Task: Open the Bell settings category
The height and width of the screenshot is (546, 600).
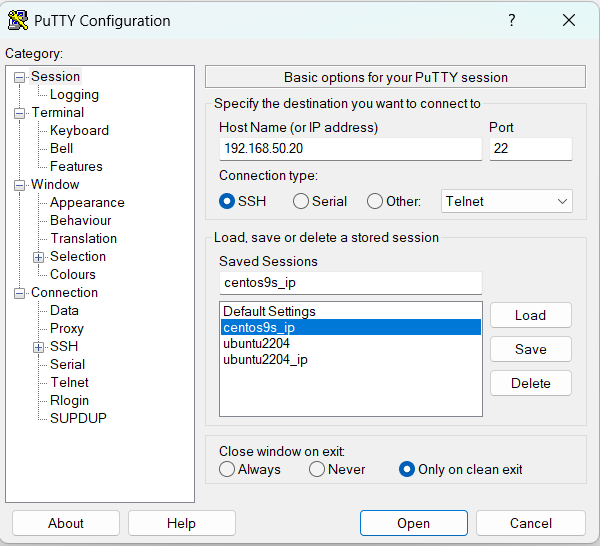Action: coord(61,148)
